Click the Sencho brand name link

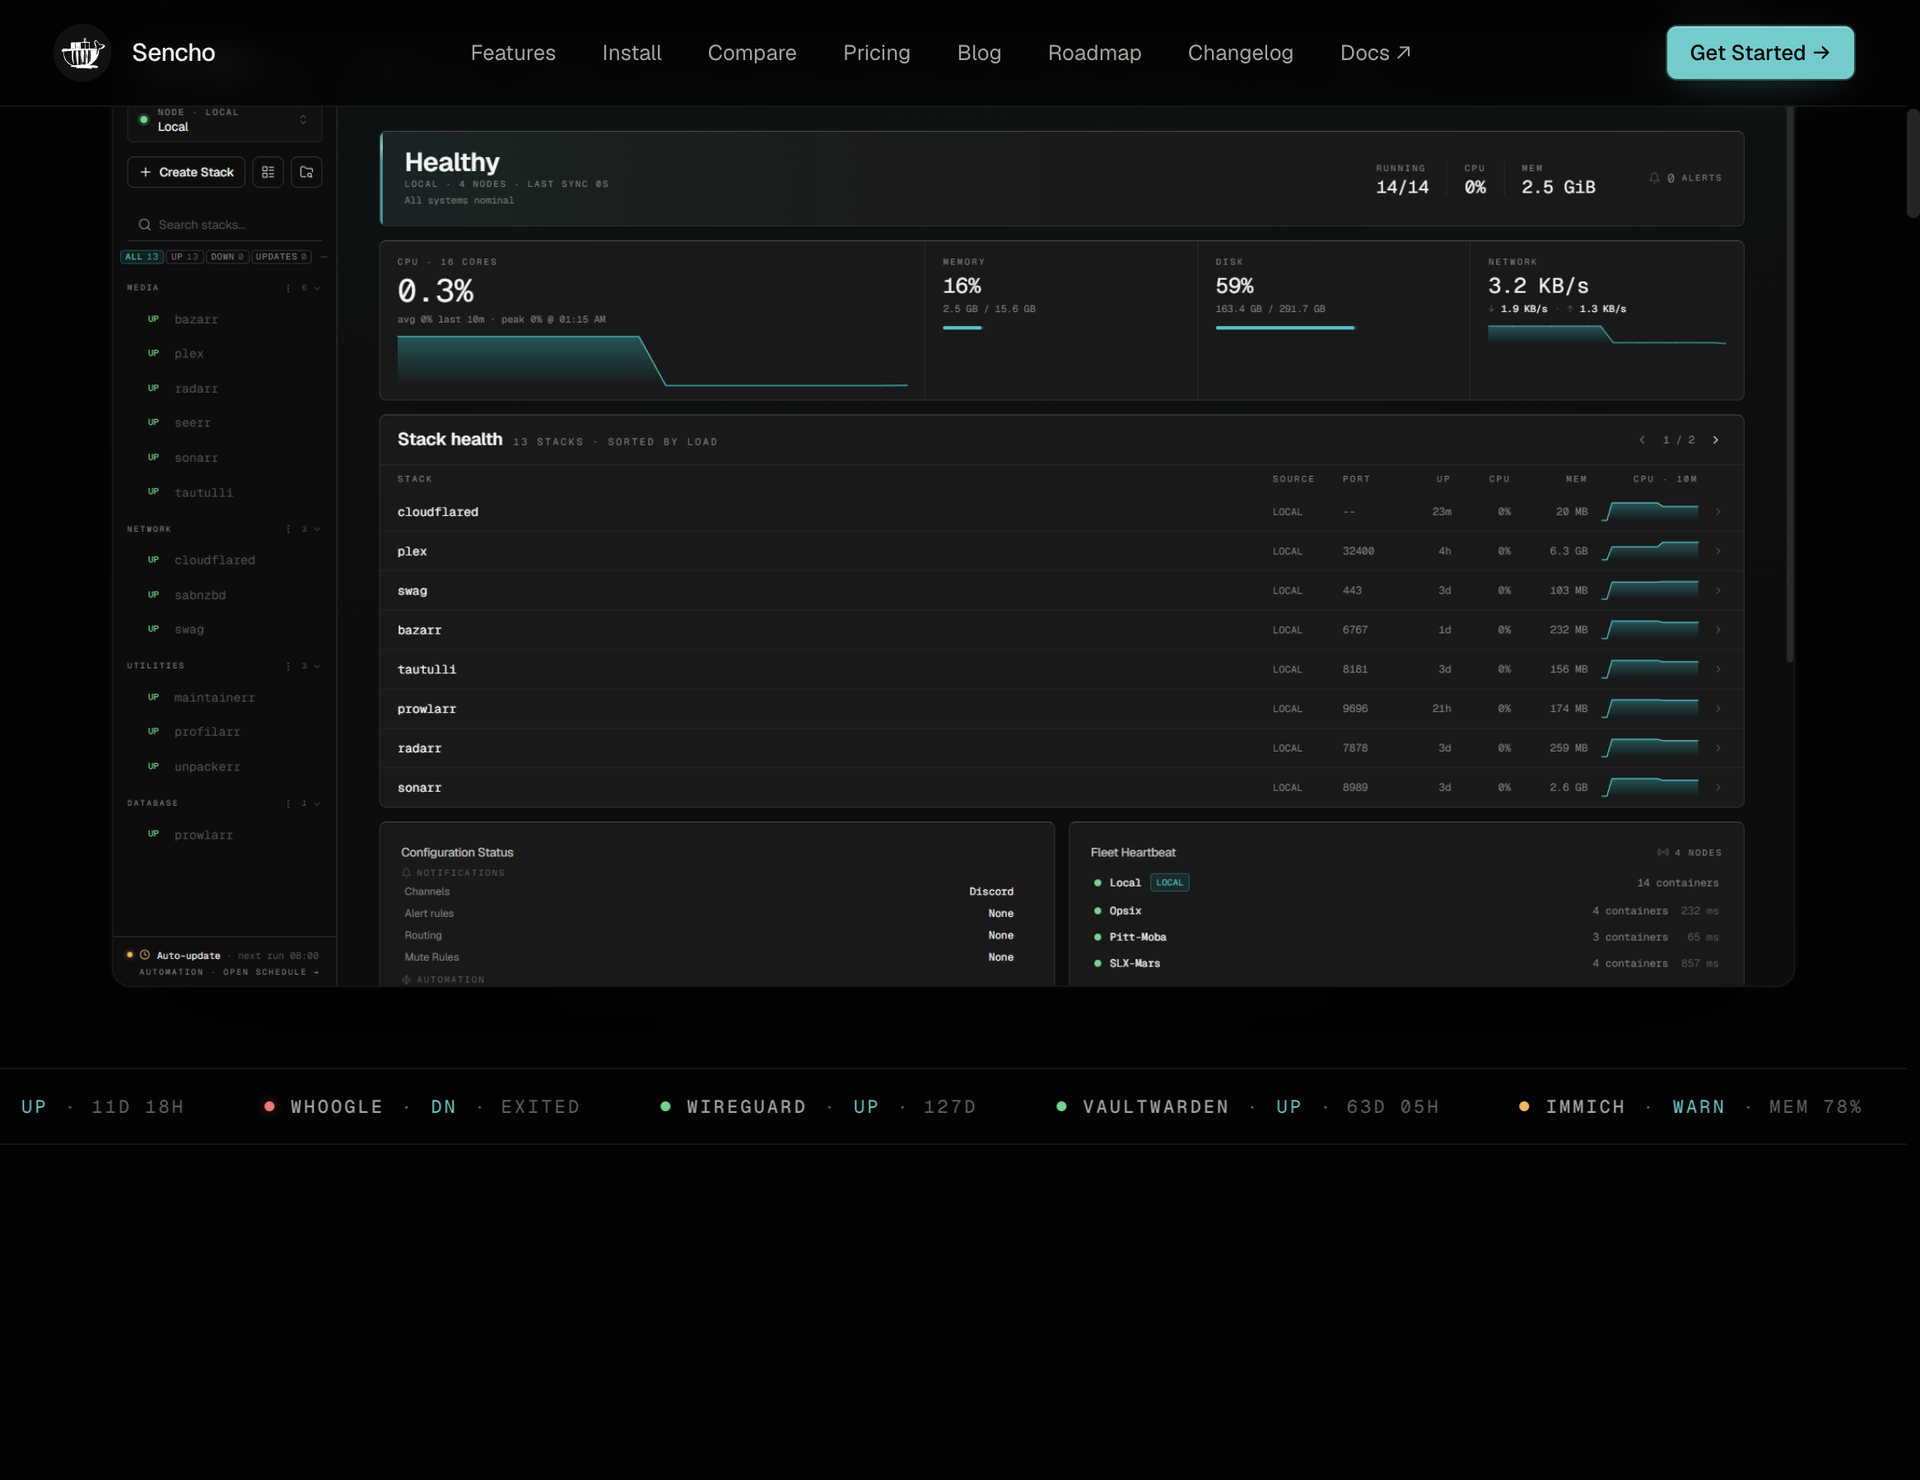click(174, 53)
